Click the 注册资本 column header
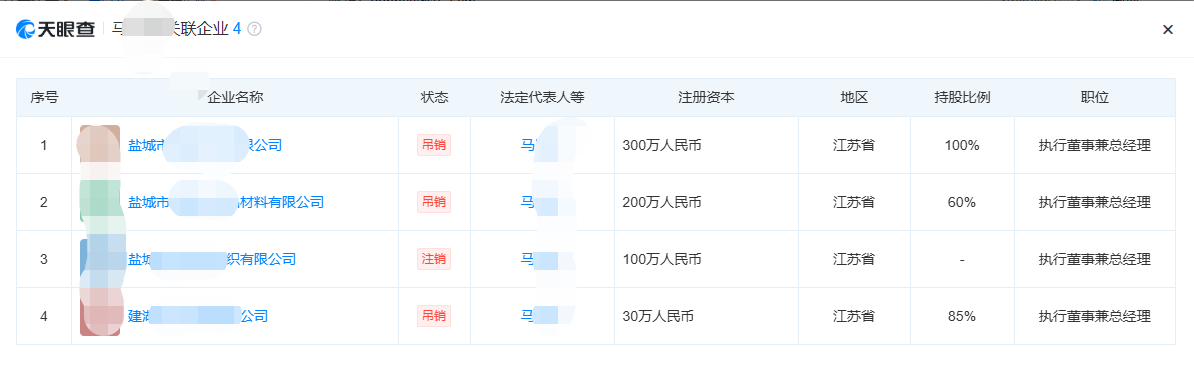This screenshot has width=1194, height=381. [x=706, y=98]
